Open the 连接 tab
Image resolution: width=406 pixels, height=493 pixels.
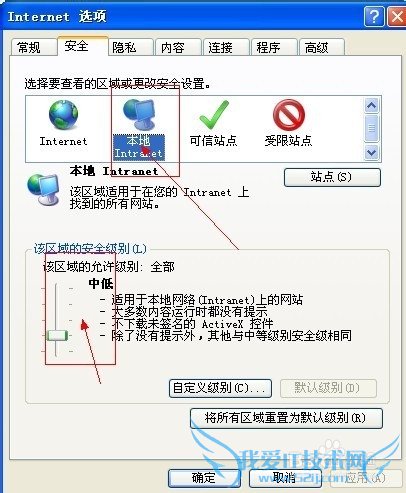(226, 47)
